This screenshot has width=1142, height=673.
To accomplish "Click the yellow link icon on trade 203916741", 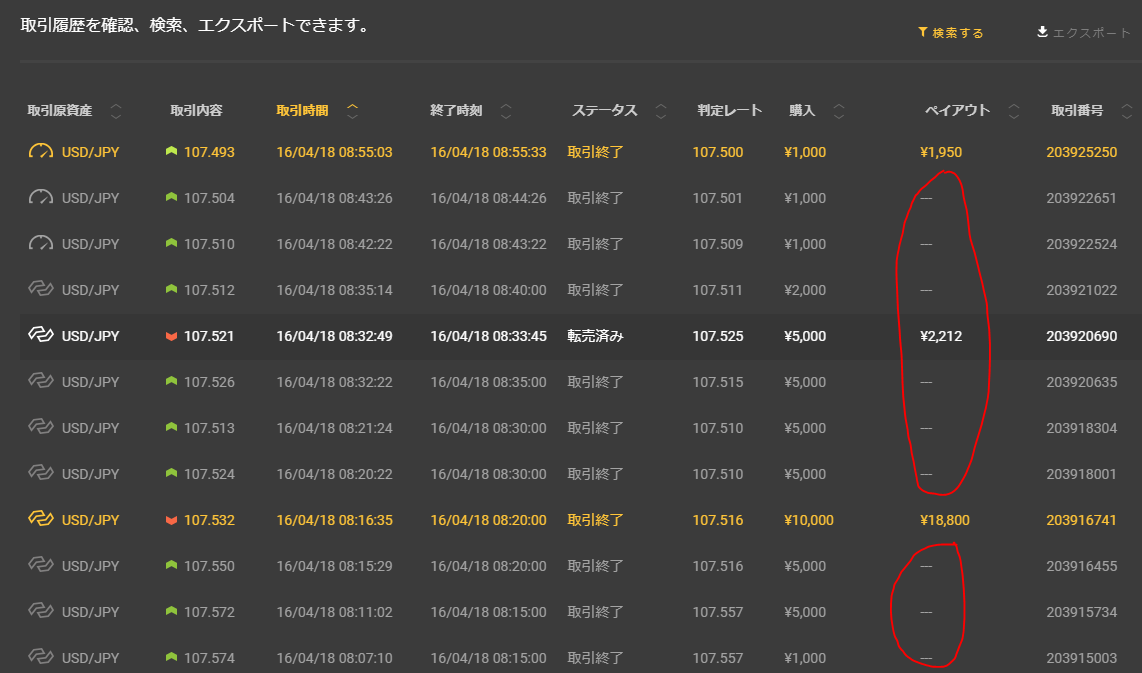I will click(x=40, y=520).
